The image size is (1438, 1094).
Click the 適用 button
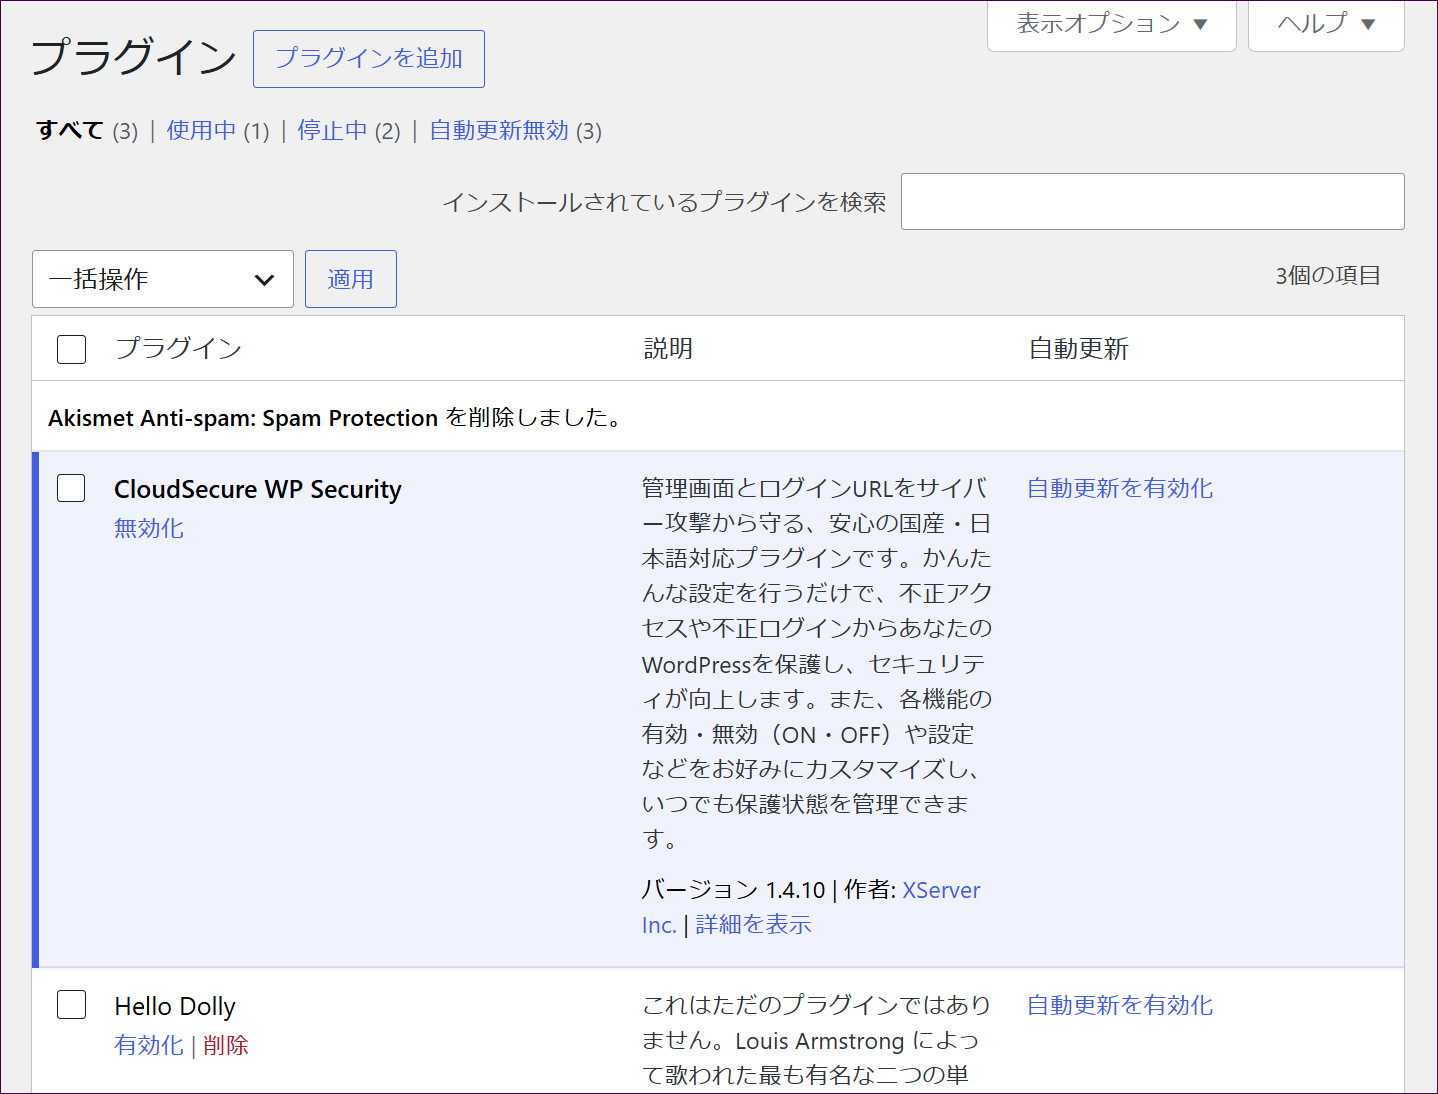tap(351, 279)
